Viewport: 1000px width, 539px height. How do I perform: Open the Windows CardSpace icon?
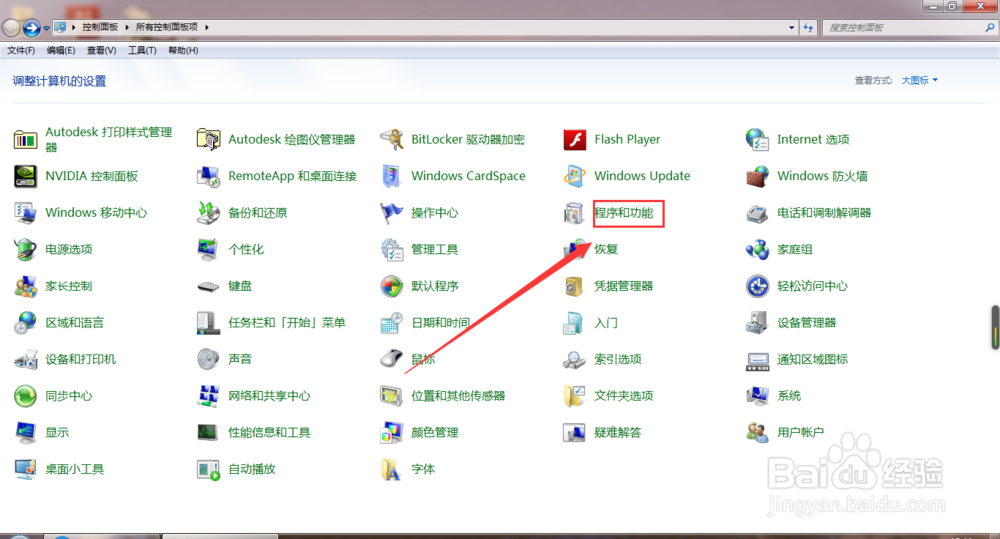coord(392,176)
